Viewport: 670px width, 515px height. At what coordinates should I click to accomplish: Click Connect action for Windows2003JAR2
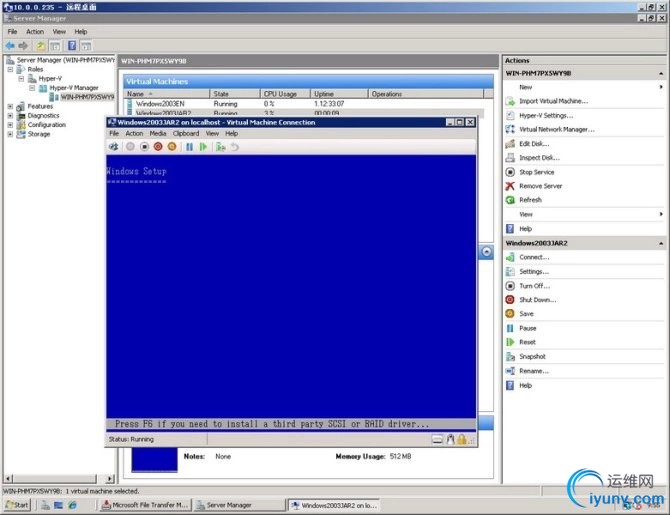click(x=534, y=257)
